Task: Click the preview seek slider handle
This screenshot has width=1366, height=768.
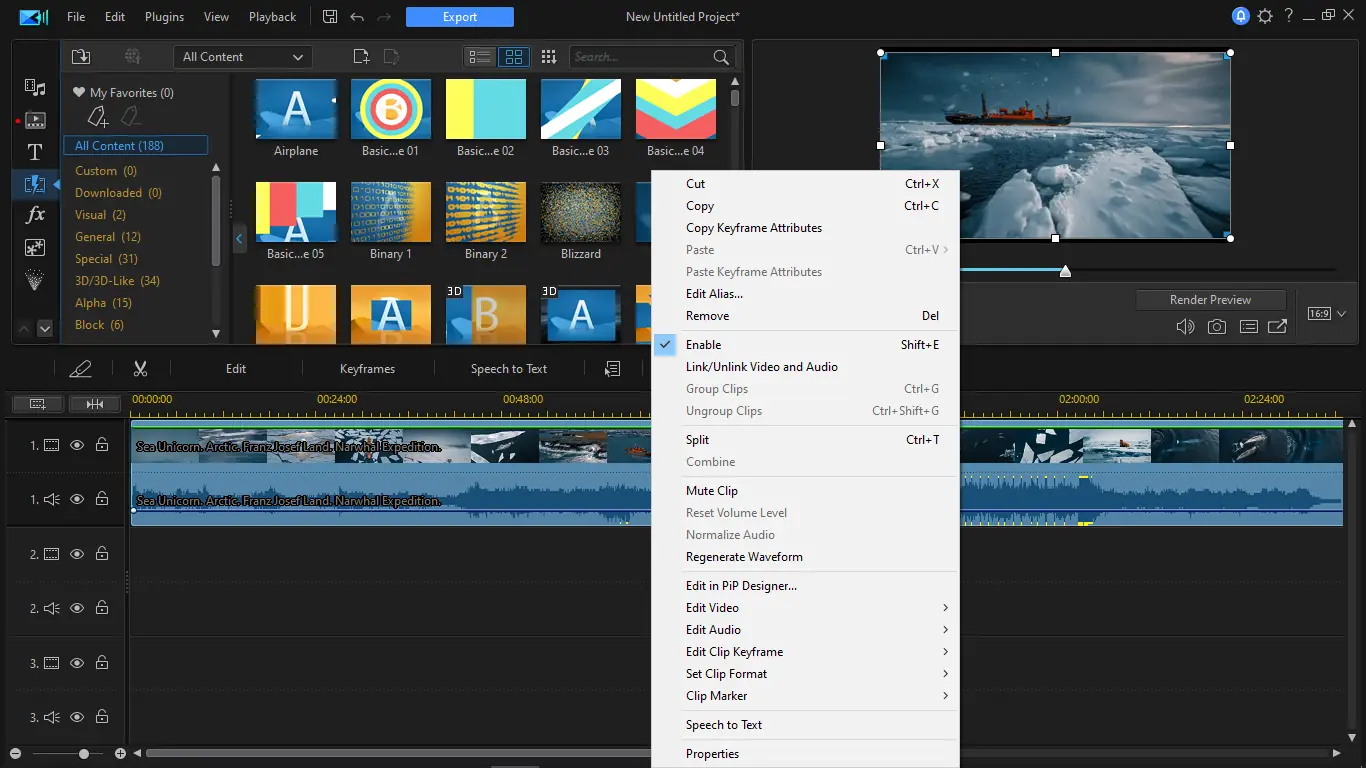Action: [x=1065, y=271]
